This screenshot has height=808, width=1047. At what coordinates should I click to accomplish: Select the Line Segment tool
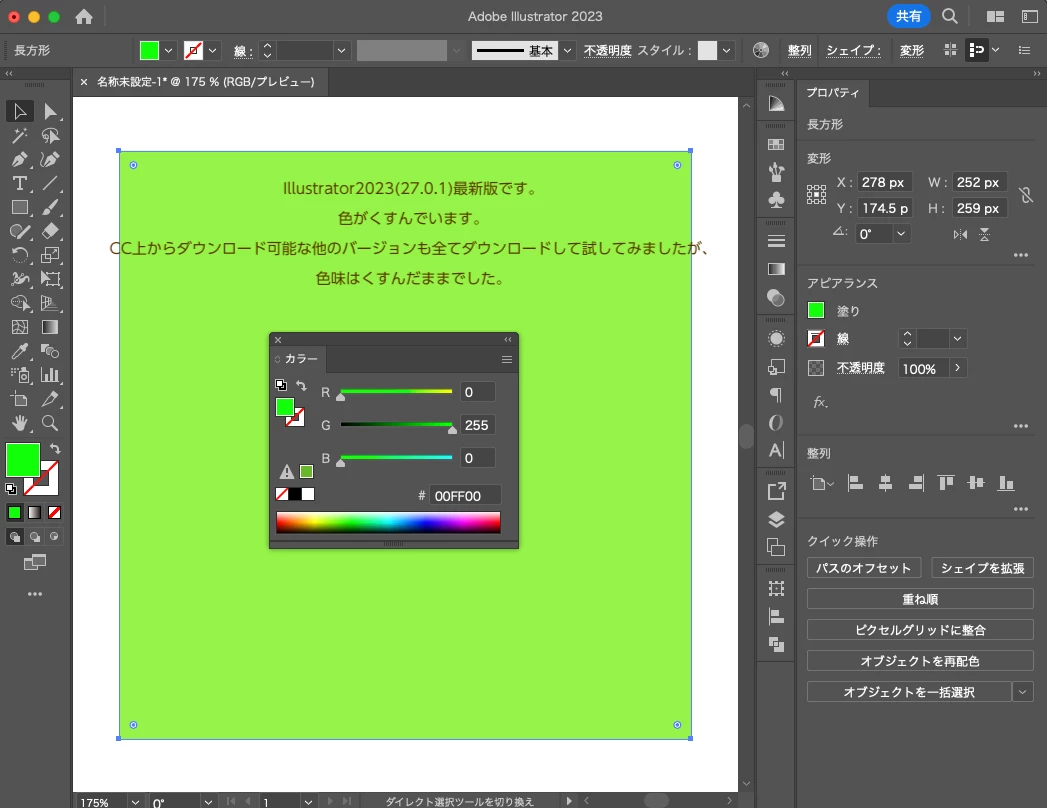point(50,183)
